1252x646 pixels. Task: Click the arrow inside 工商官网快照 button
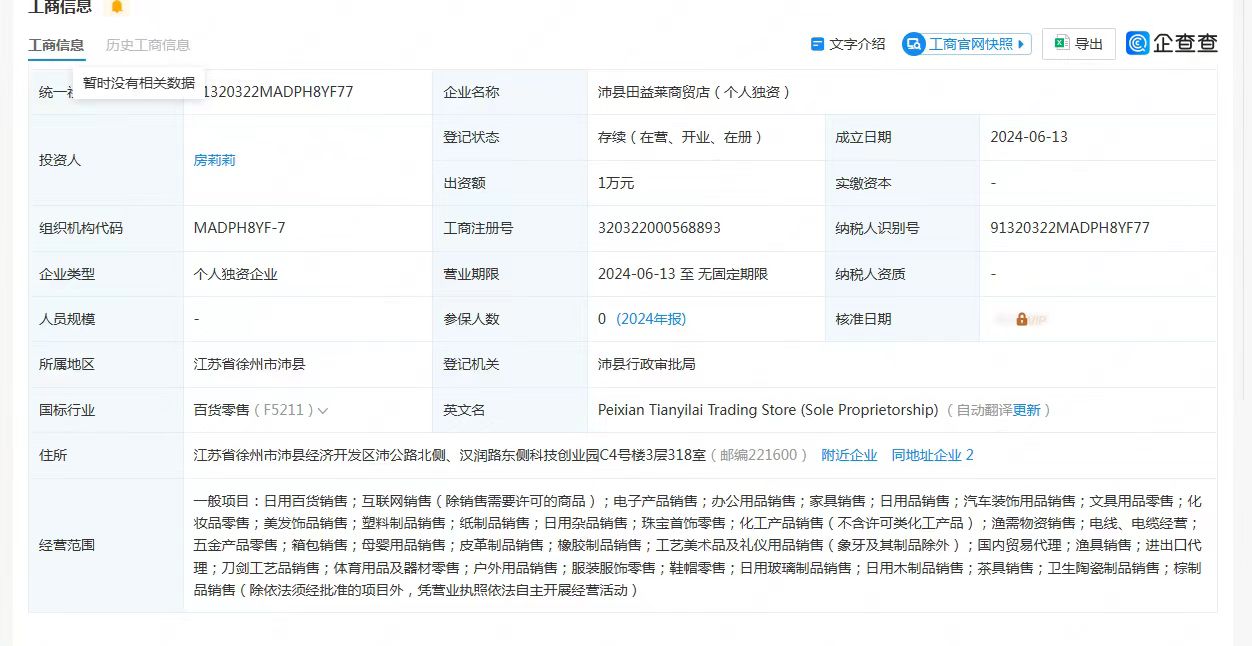pos(1021,43)
